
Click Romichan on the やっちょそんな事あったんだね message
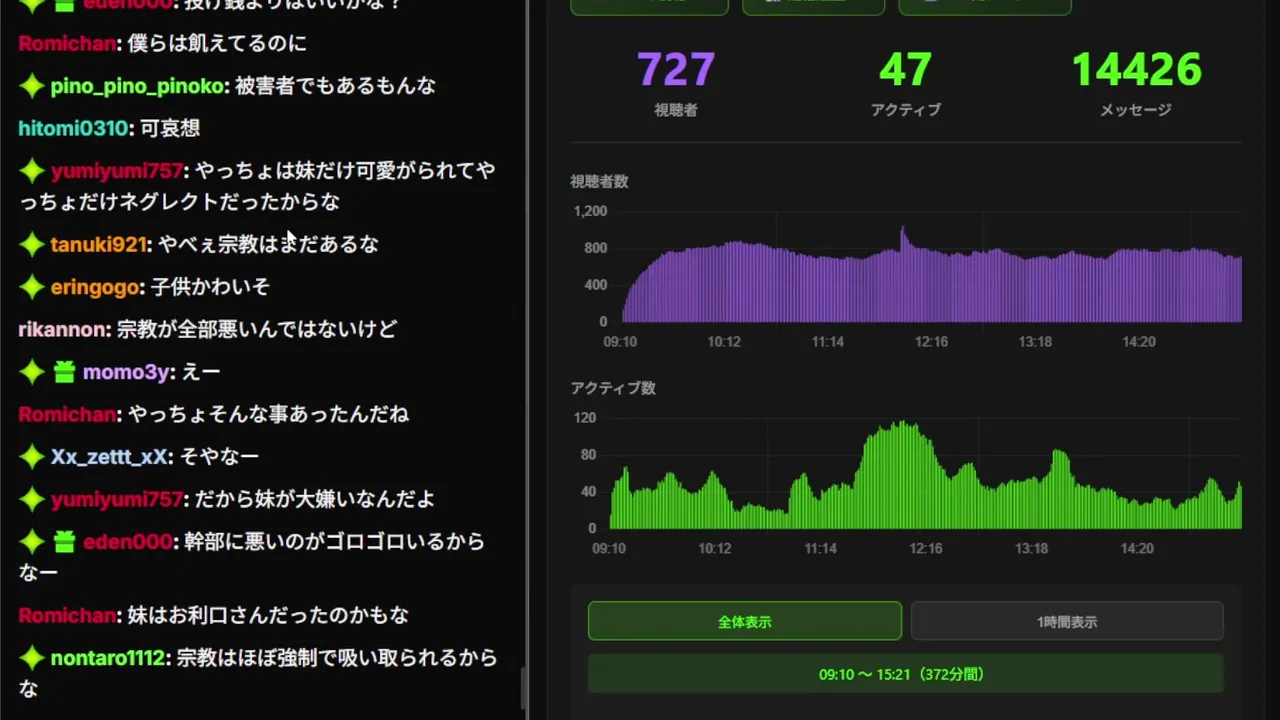(x=67, y=414)
